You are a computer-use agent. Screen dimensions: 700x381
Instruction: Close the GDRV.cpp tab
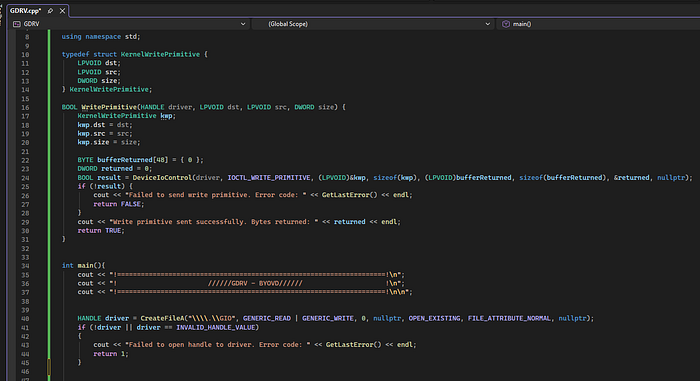[x=62, y=11]
